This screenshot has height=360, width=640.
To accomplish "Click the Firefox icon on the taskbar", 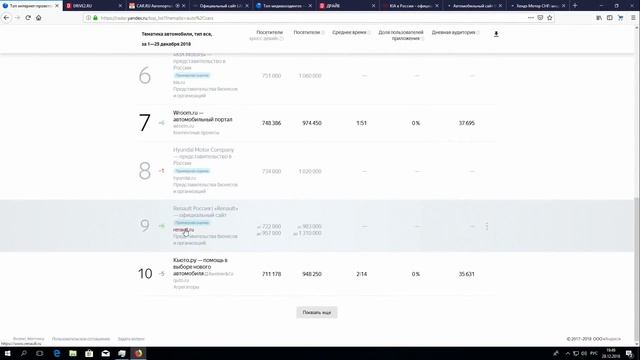I will [138, 353].
